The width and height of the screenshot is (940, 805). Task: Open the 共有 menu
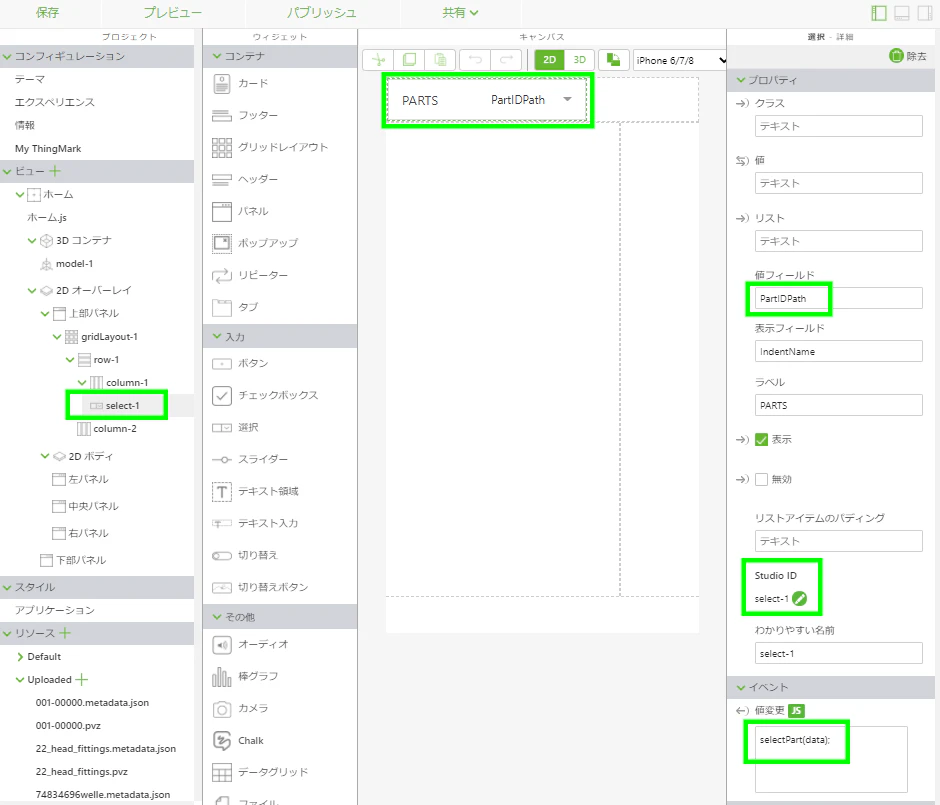pos(460,13)
